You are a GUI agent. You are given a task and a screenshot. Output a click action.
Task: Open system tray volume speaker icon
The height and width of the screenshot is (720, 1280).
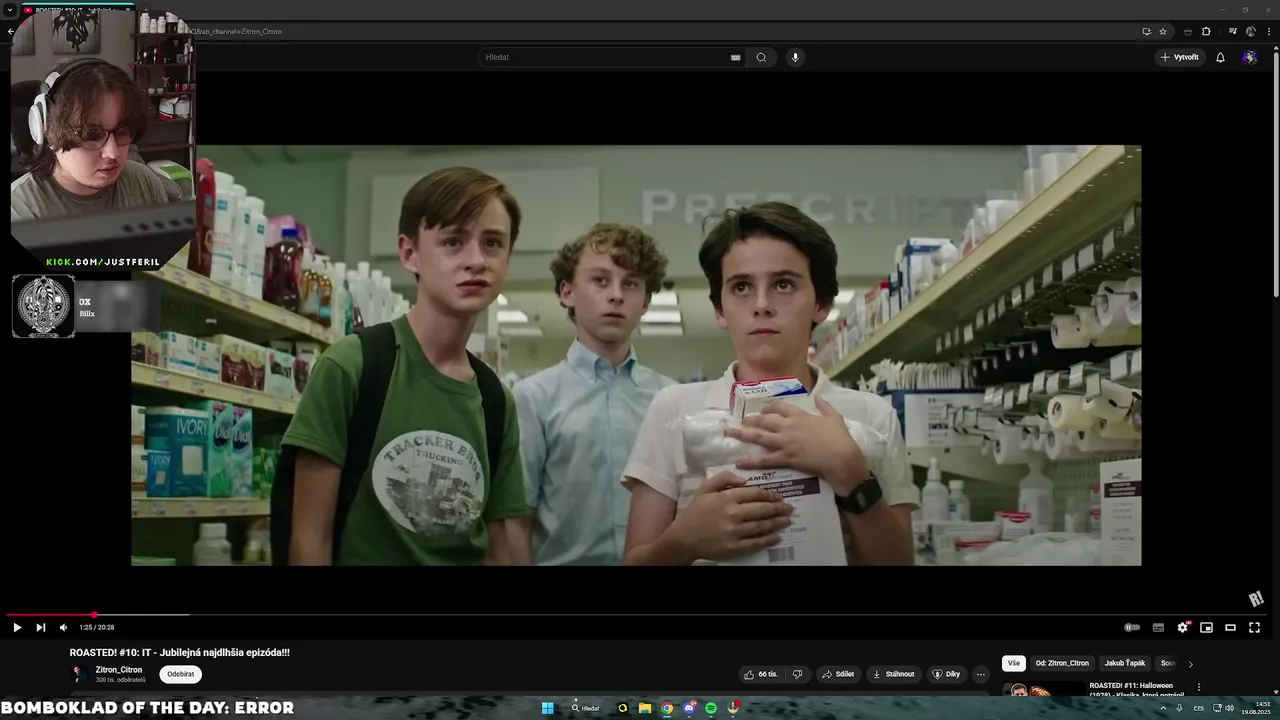[x=1229, y=708]
